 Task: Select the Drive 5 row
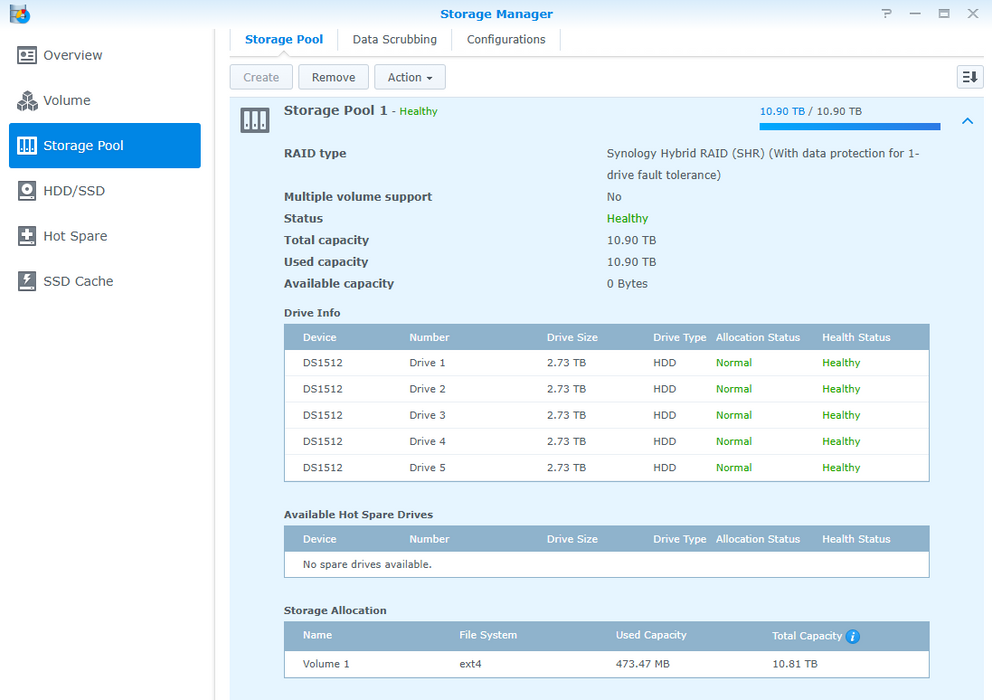606,468
